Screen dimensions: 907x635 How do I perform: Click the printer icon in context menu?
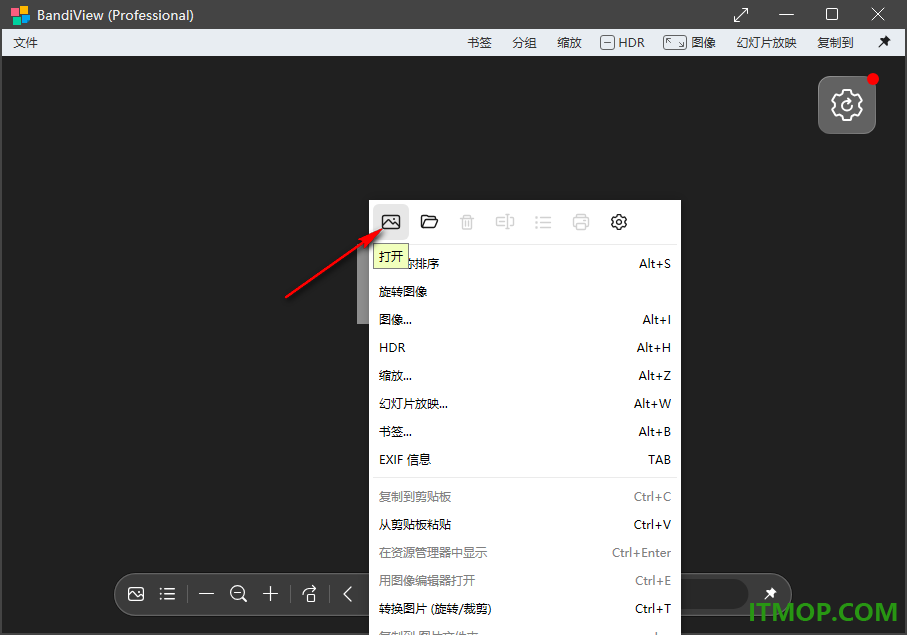581,222
